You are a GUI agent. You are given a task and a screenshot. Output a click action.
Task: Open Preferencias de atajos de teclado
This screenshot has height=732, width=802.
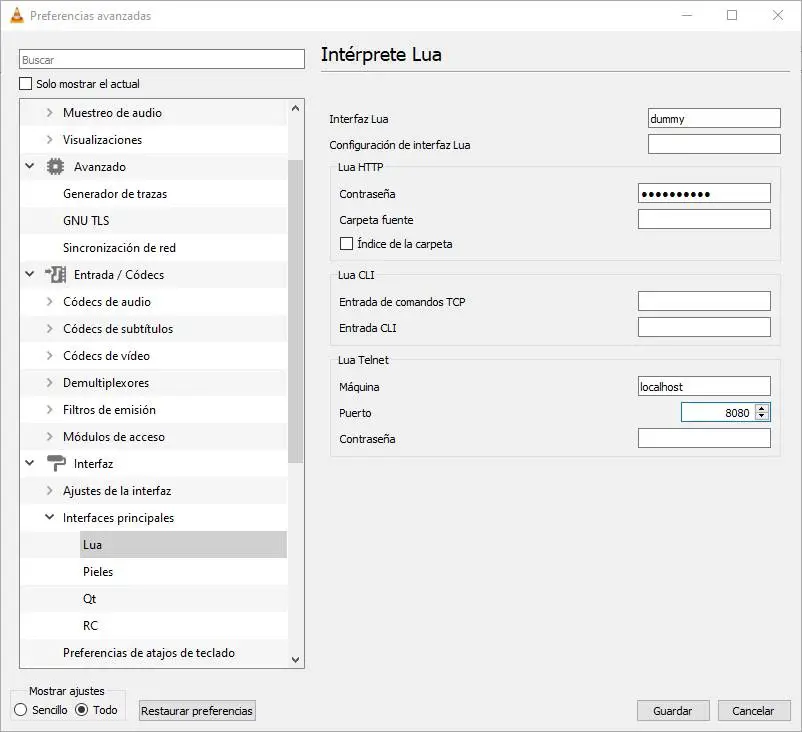(x=148, y=653)
